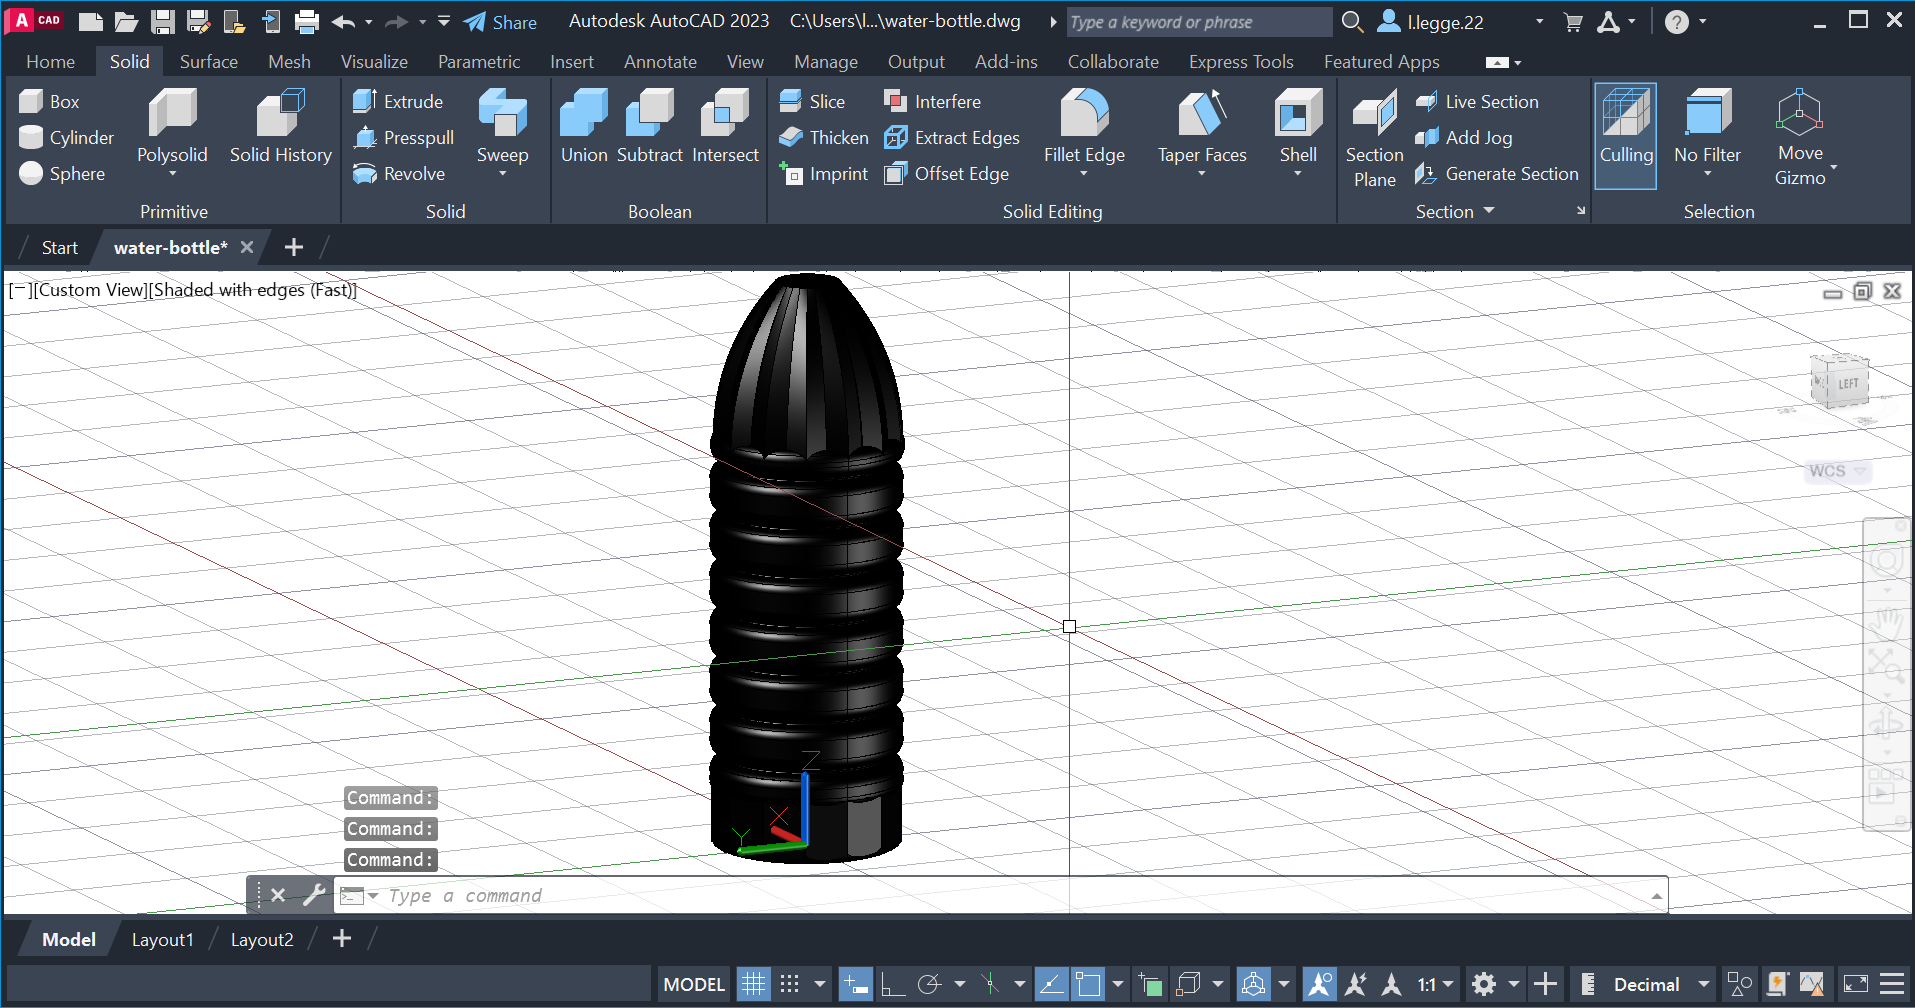Activate the Revolve tool
Screen dimensions: 1915x1008
399,173
